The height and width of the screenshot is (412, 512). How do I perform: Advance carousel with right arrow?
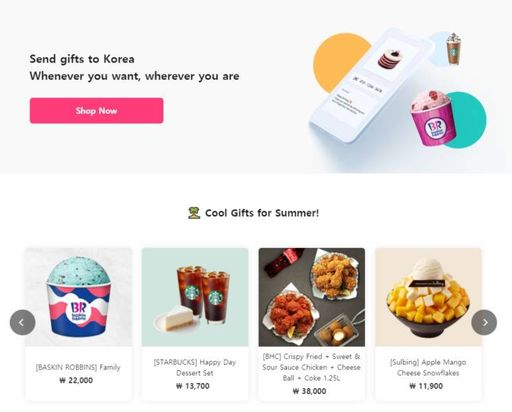(484, 322)
